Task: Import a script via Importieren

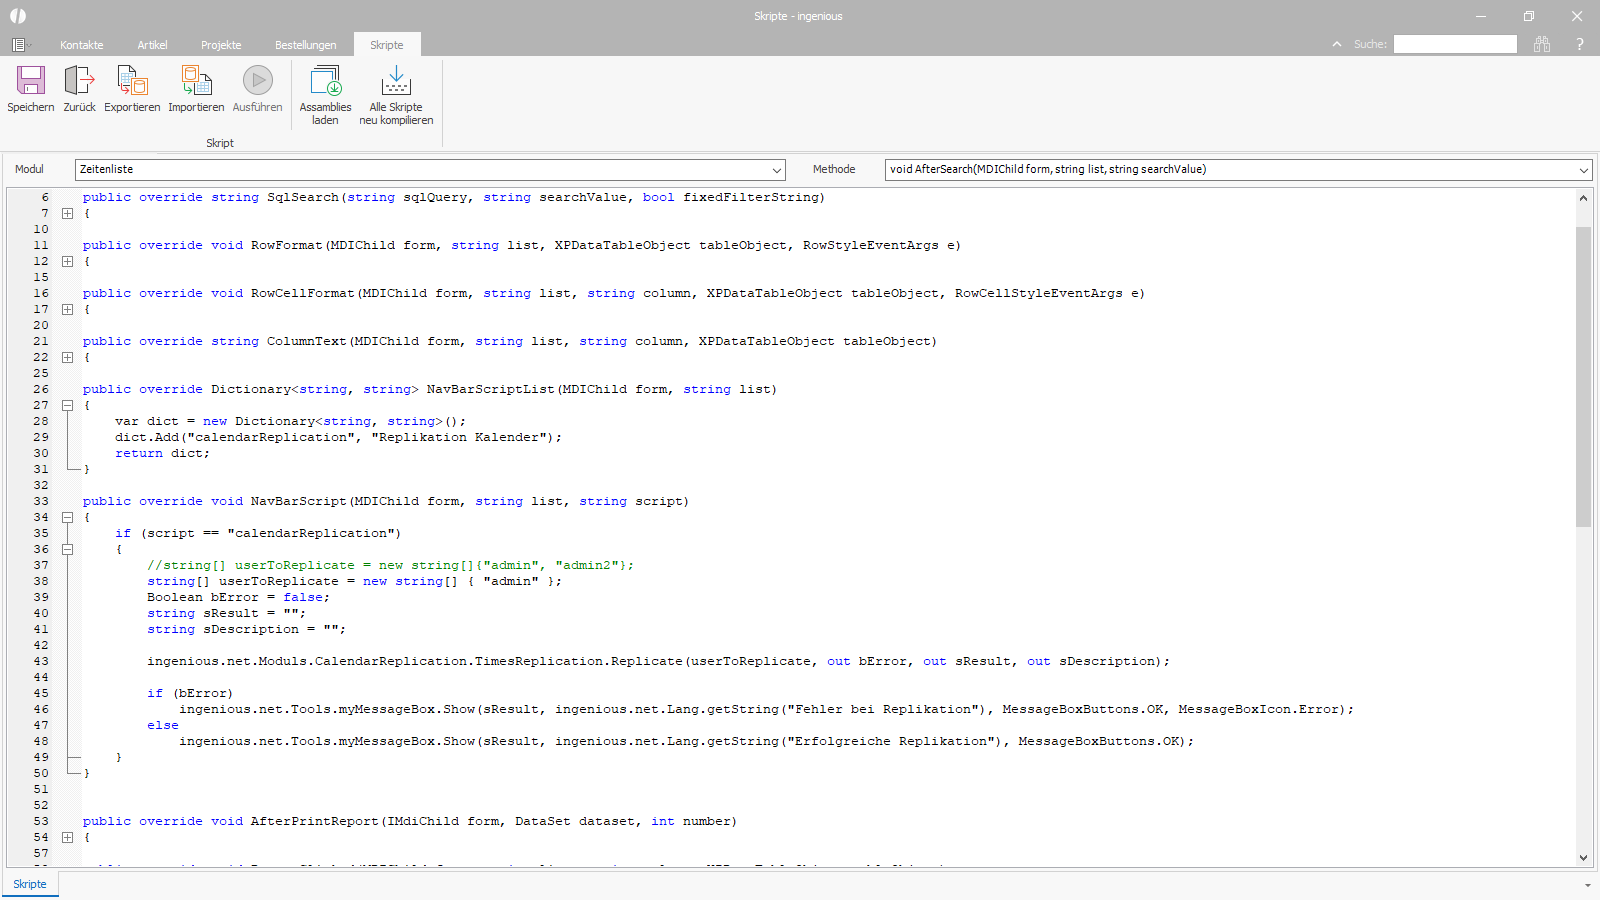Action: tap(196, 90)
